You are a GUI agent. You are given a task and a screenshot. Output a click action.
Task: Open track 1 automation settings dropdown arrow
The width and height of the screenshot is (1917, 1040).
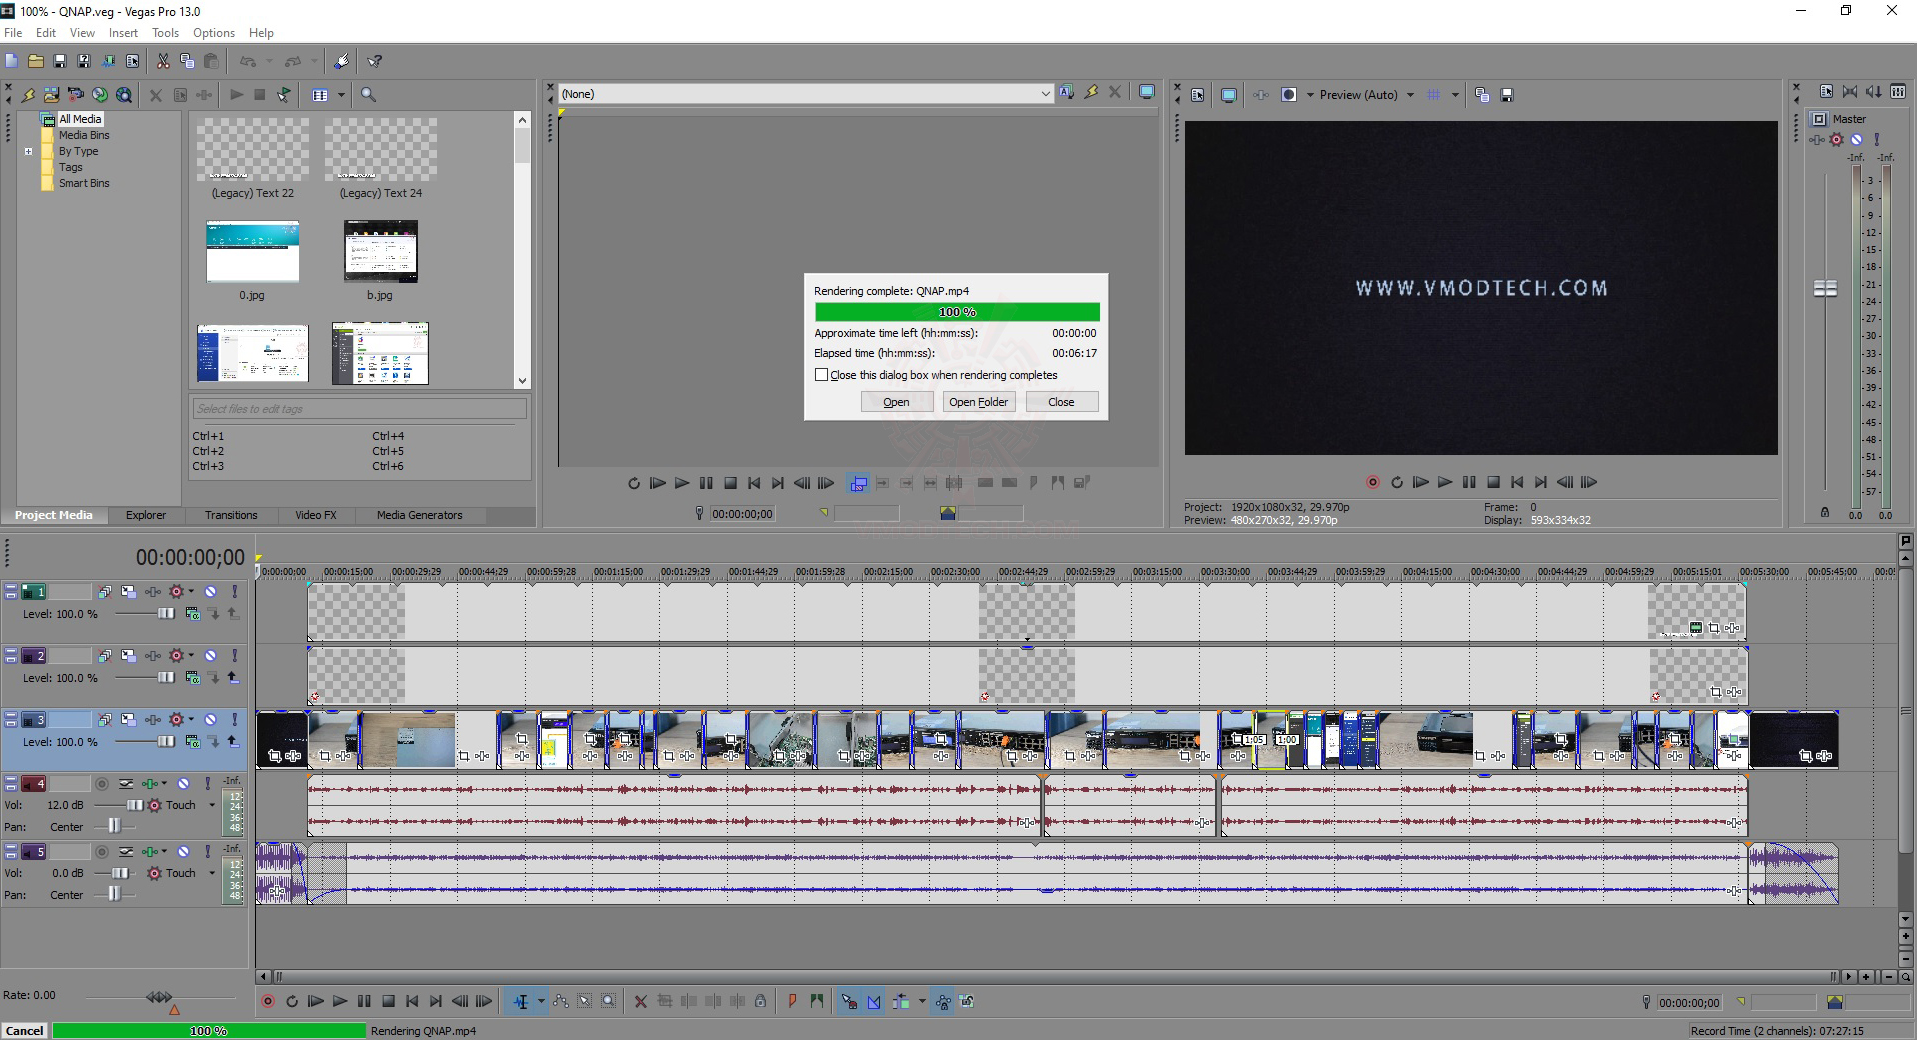(191, 592)
